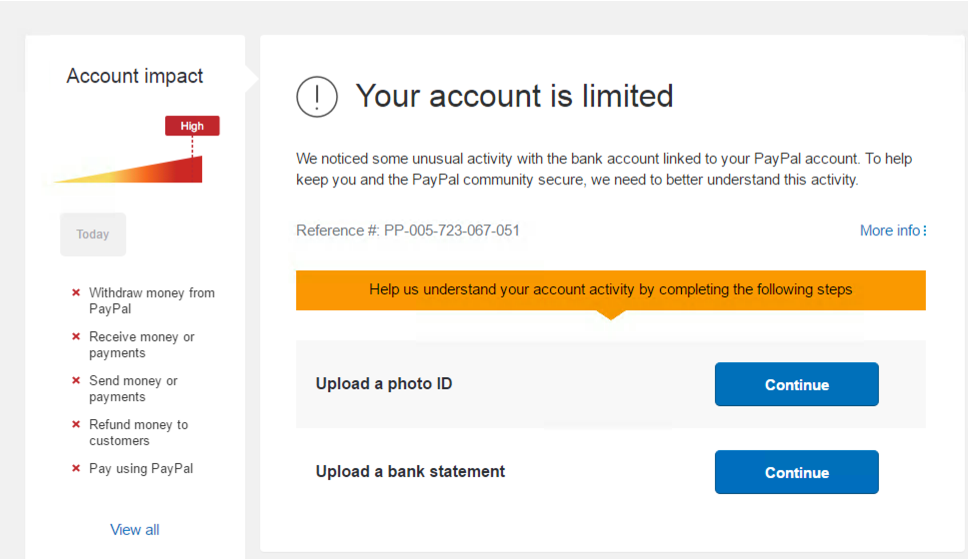Open View all account impacts
968x559 pixels.
tap(135, 530)
